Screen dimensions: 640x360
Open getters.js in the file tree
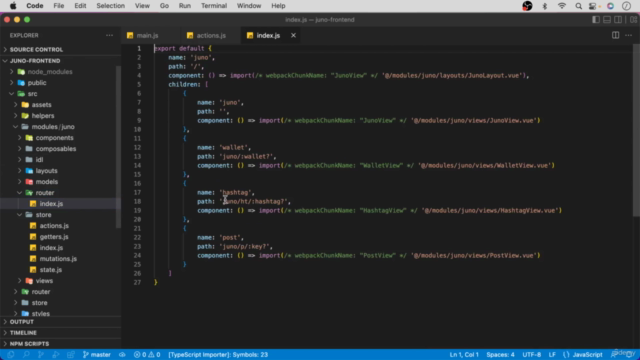(54, 237)
